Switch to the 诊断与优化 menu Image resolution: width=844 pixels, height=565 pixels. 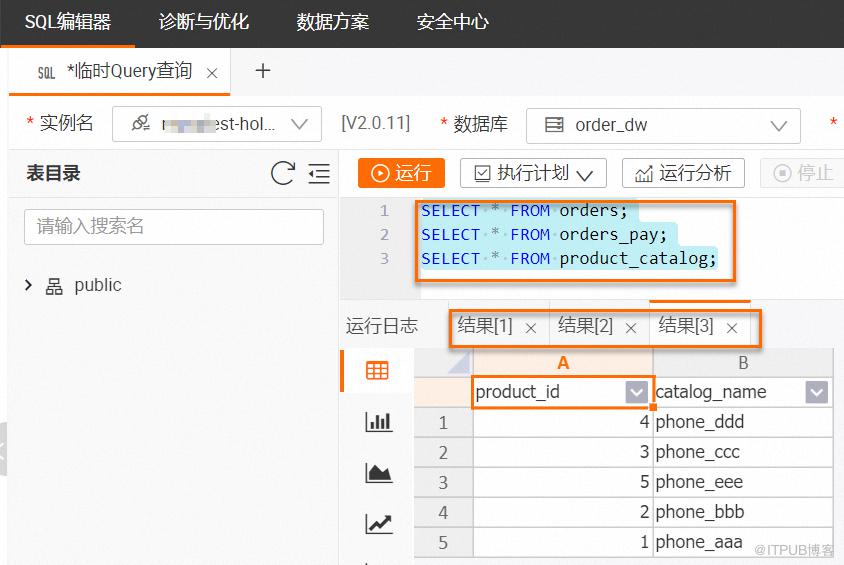tap(204, 22)
